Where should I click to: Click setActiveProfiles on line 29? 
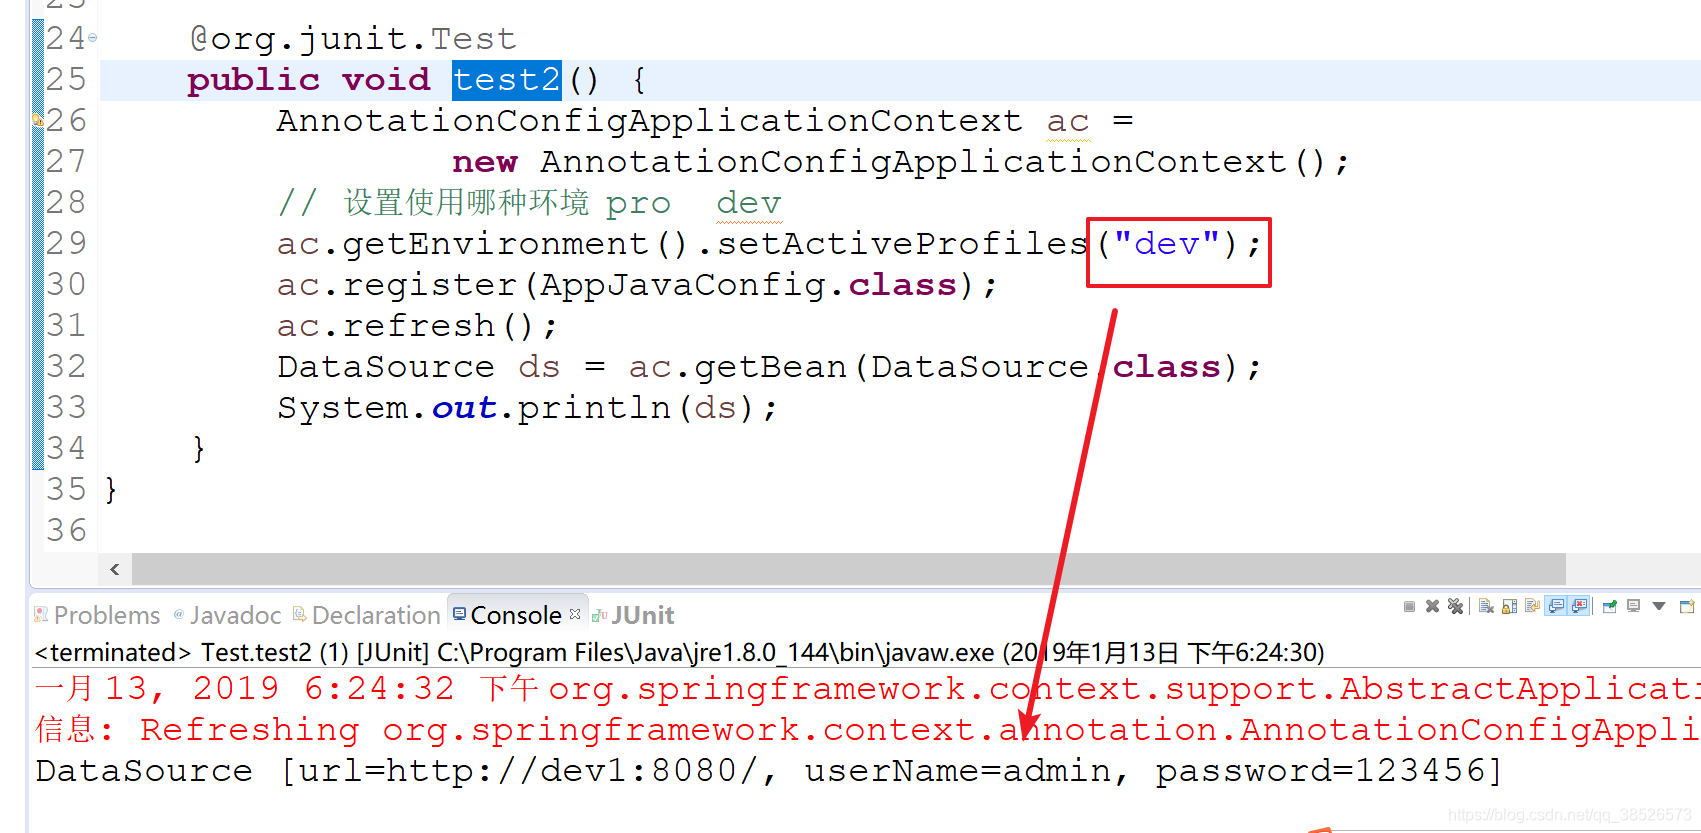pyautogui.click(x=902, y=244)
